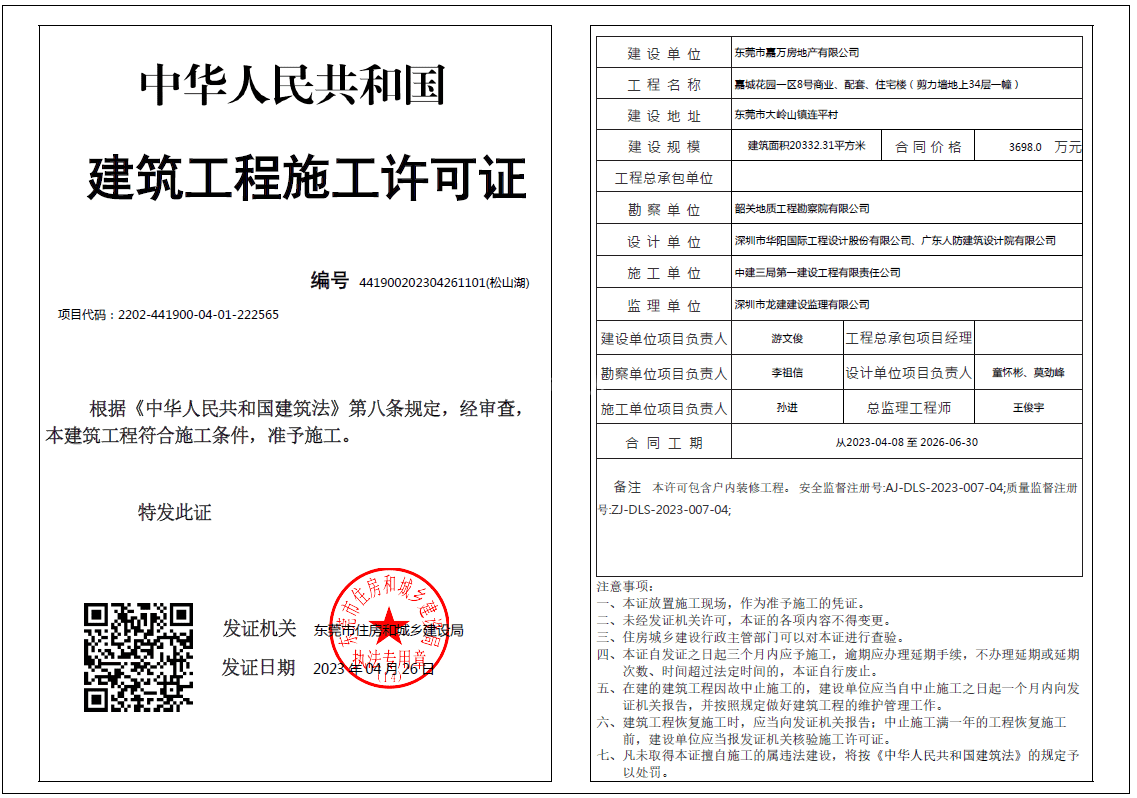The image size is (1137, 798).
Task: Click the remark line ending ZJ-DLS-2023-007-04
Action: pyautogui.click(x=664, y=510)
